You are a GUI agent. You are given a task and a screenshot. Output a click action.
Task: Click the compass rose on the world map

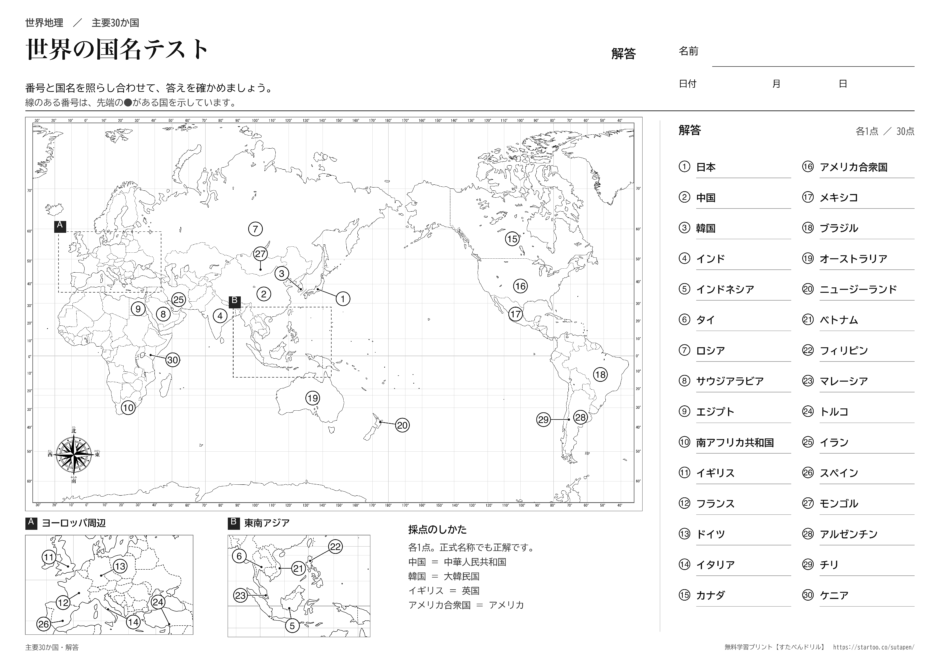[74, 454]
